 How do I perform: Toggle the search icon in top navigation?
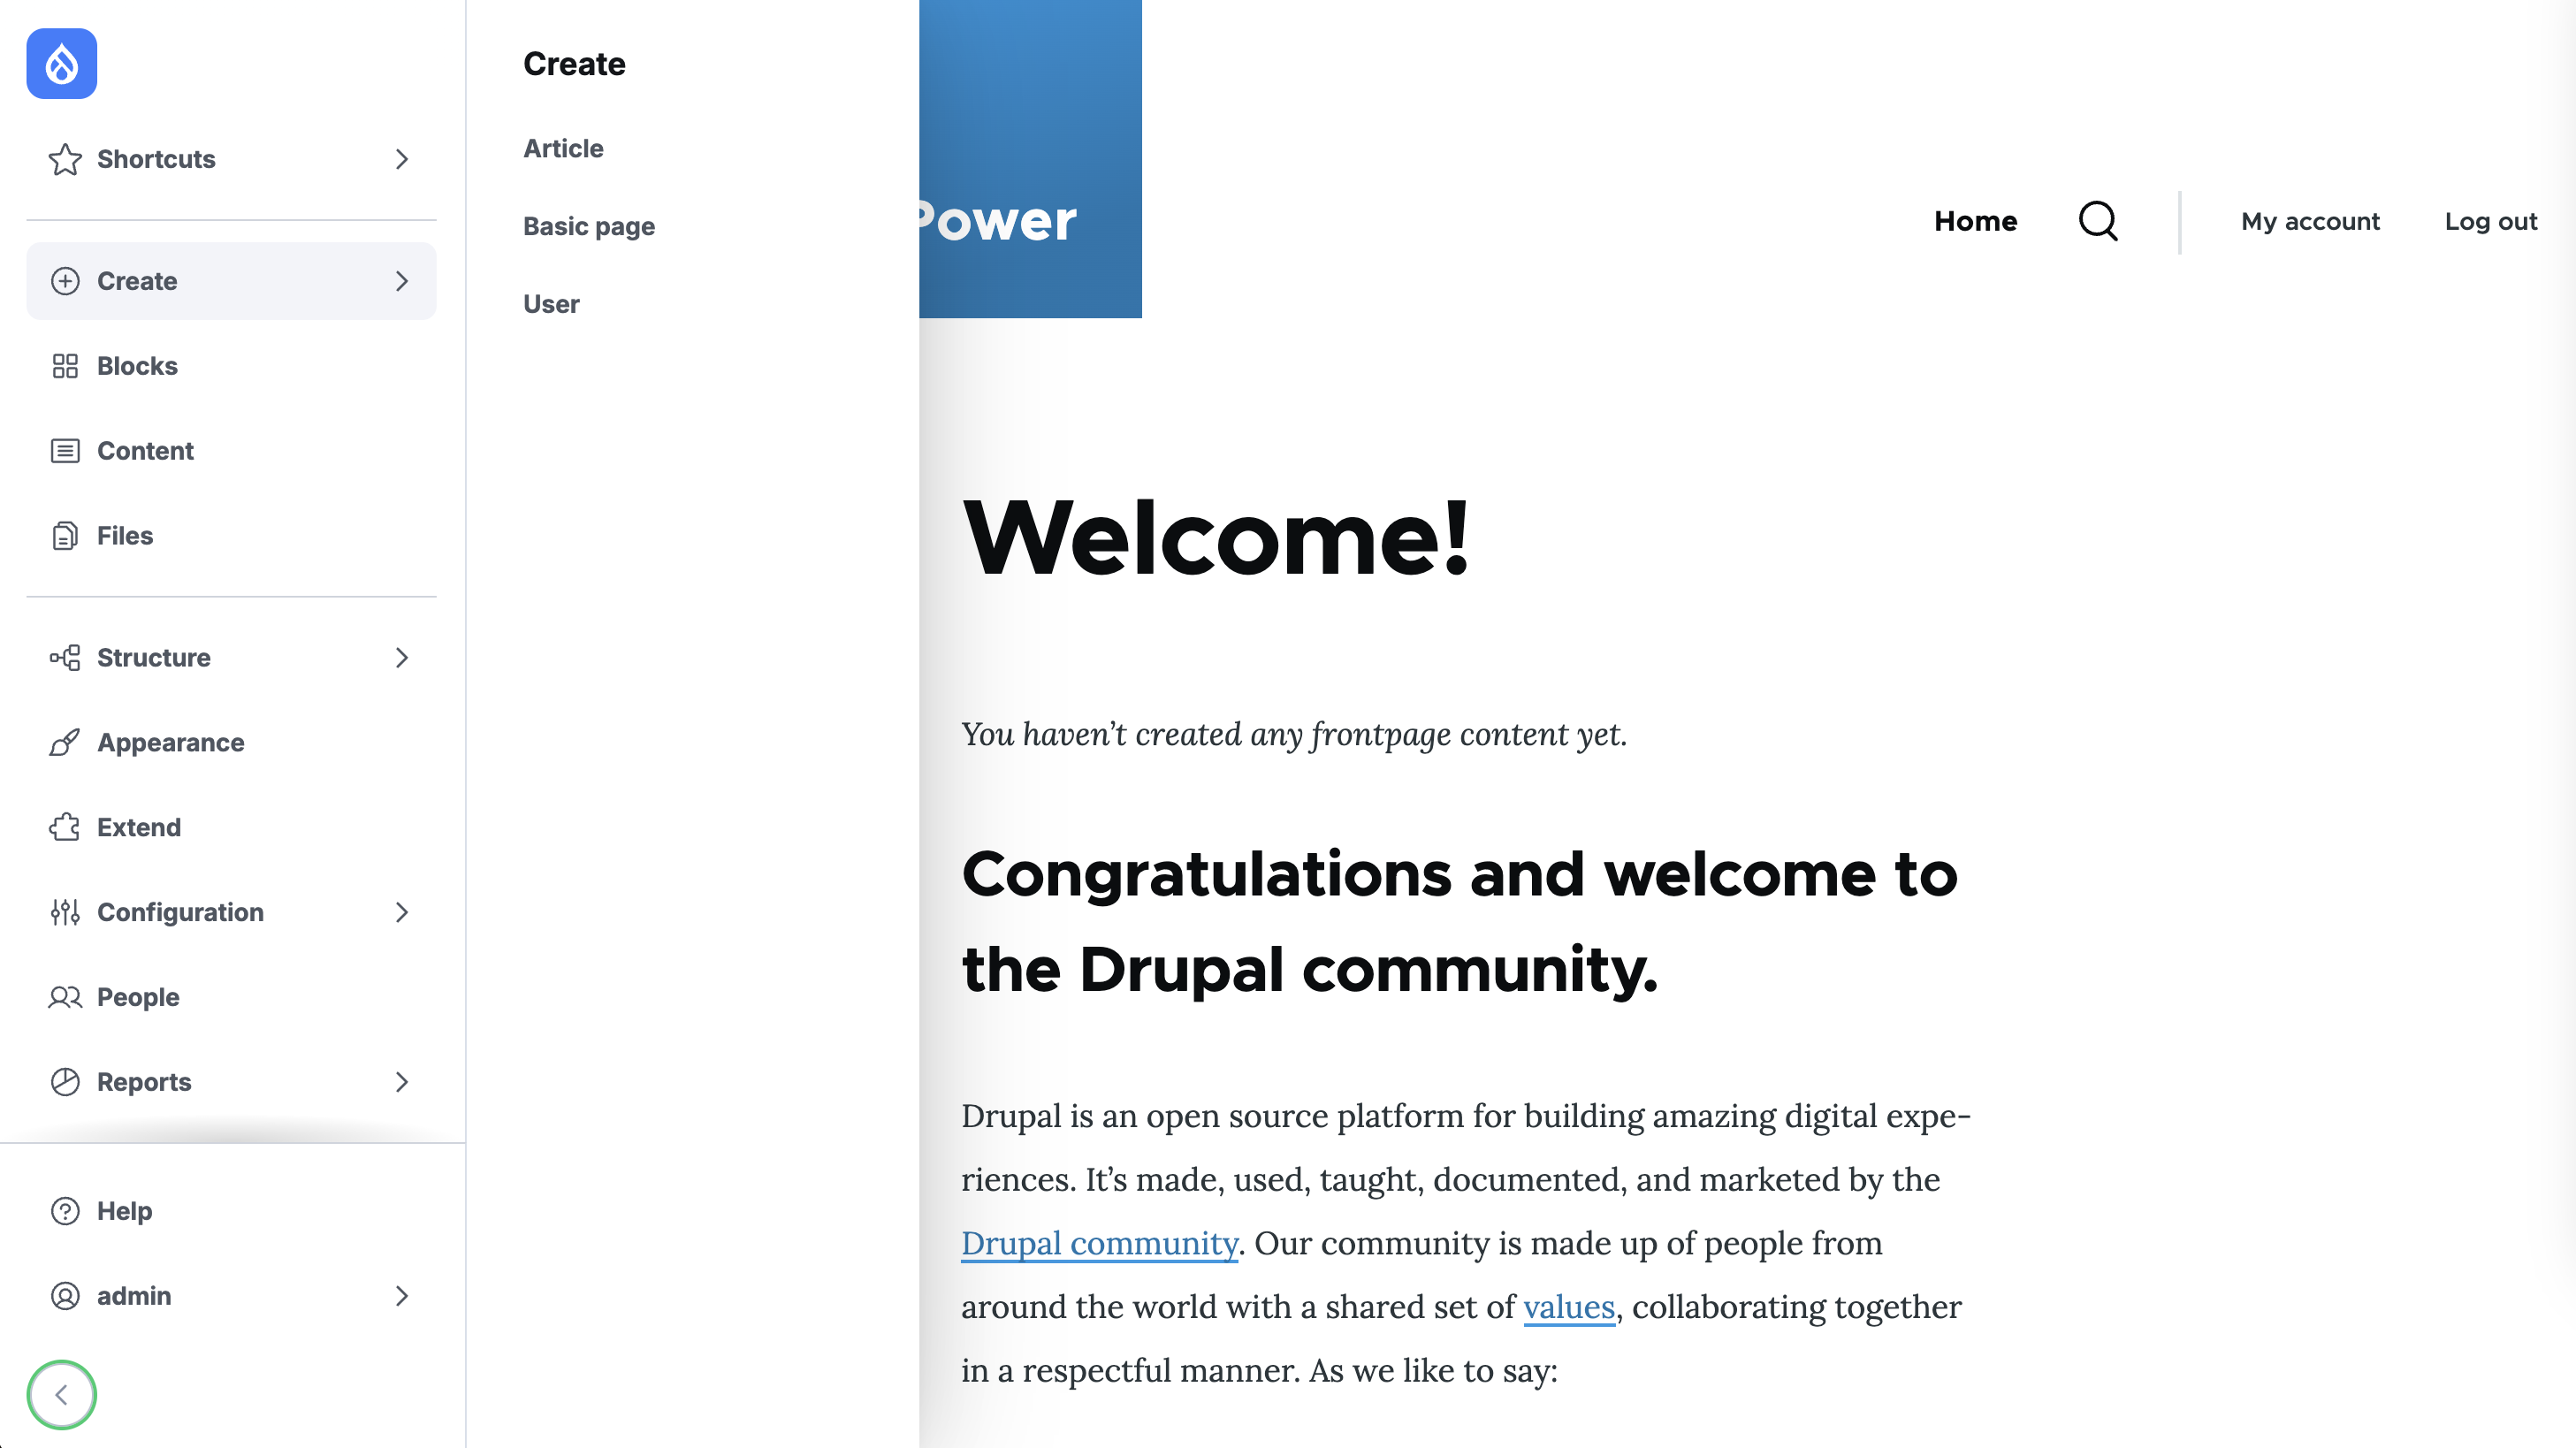tap(2100, 219)
